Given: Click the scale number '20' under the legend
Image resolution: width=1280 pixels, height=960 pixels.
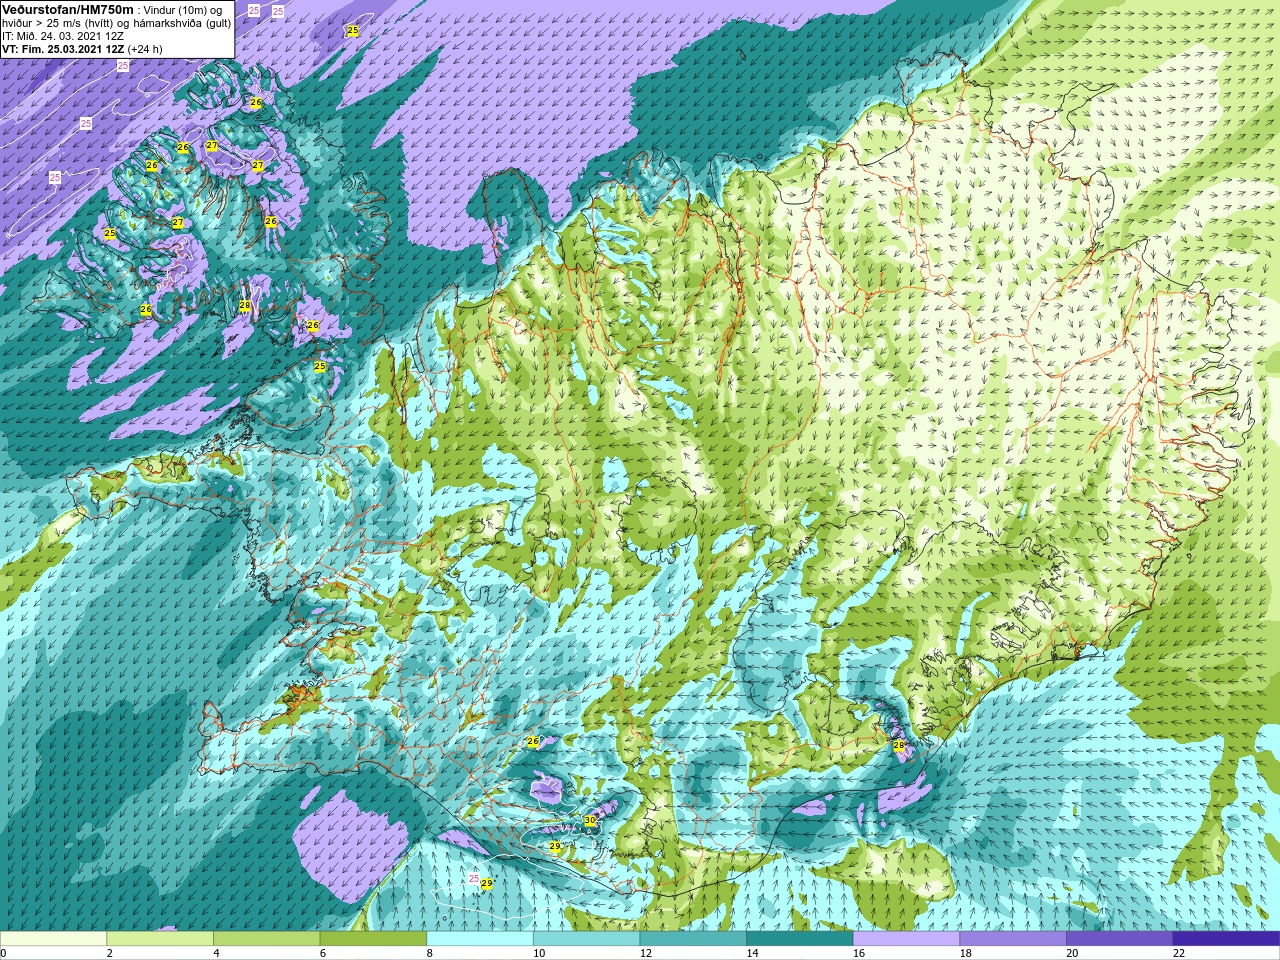Looking at the screenshot, I should pyautogui.click(x=1072, y=953).
